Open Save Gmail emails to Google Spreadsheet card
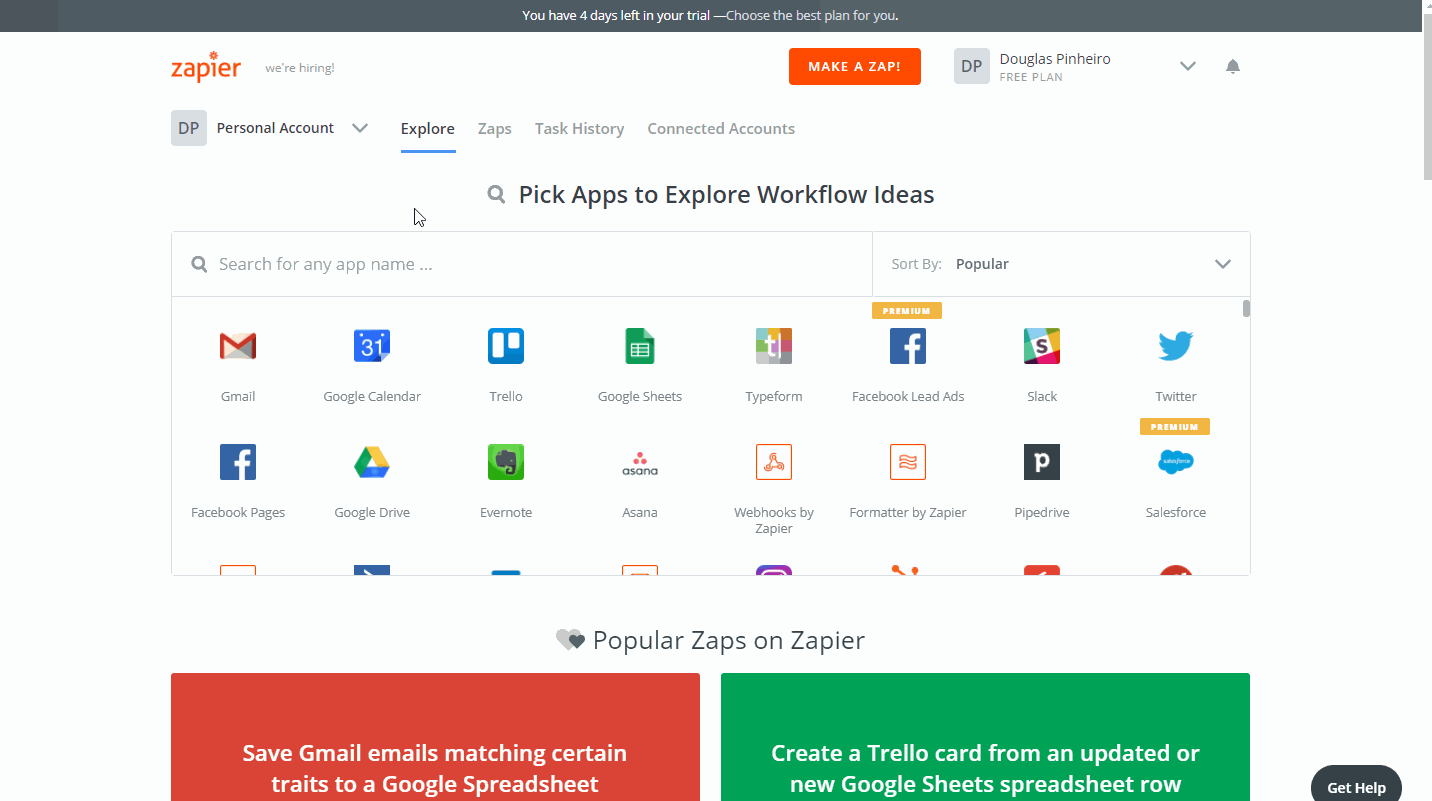Screen dimensions: 1432x801 (435, 737)
